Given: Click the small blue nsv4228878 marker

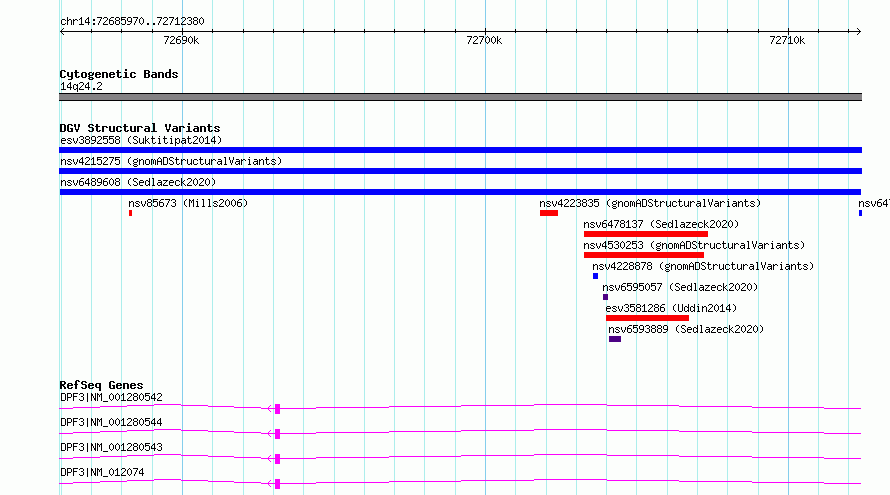Looking at the screenshot, I should click(595, 276).
